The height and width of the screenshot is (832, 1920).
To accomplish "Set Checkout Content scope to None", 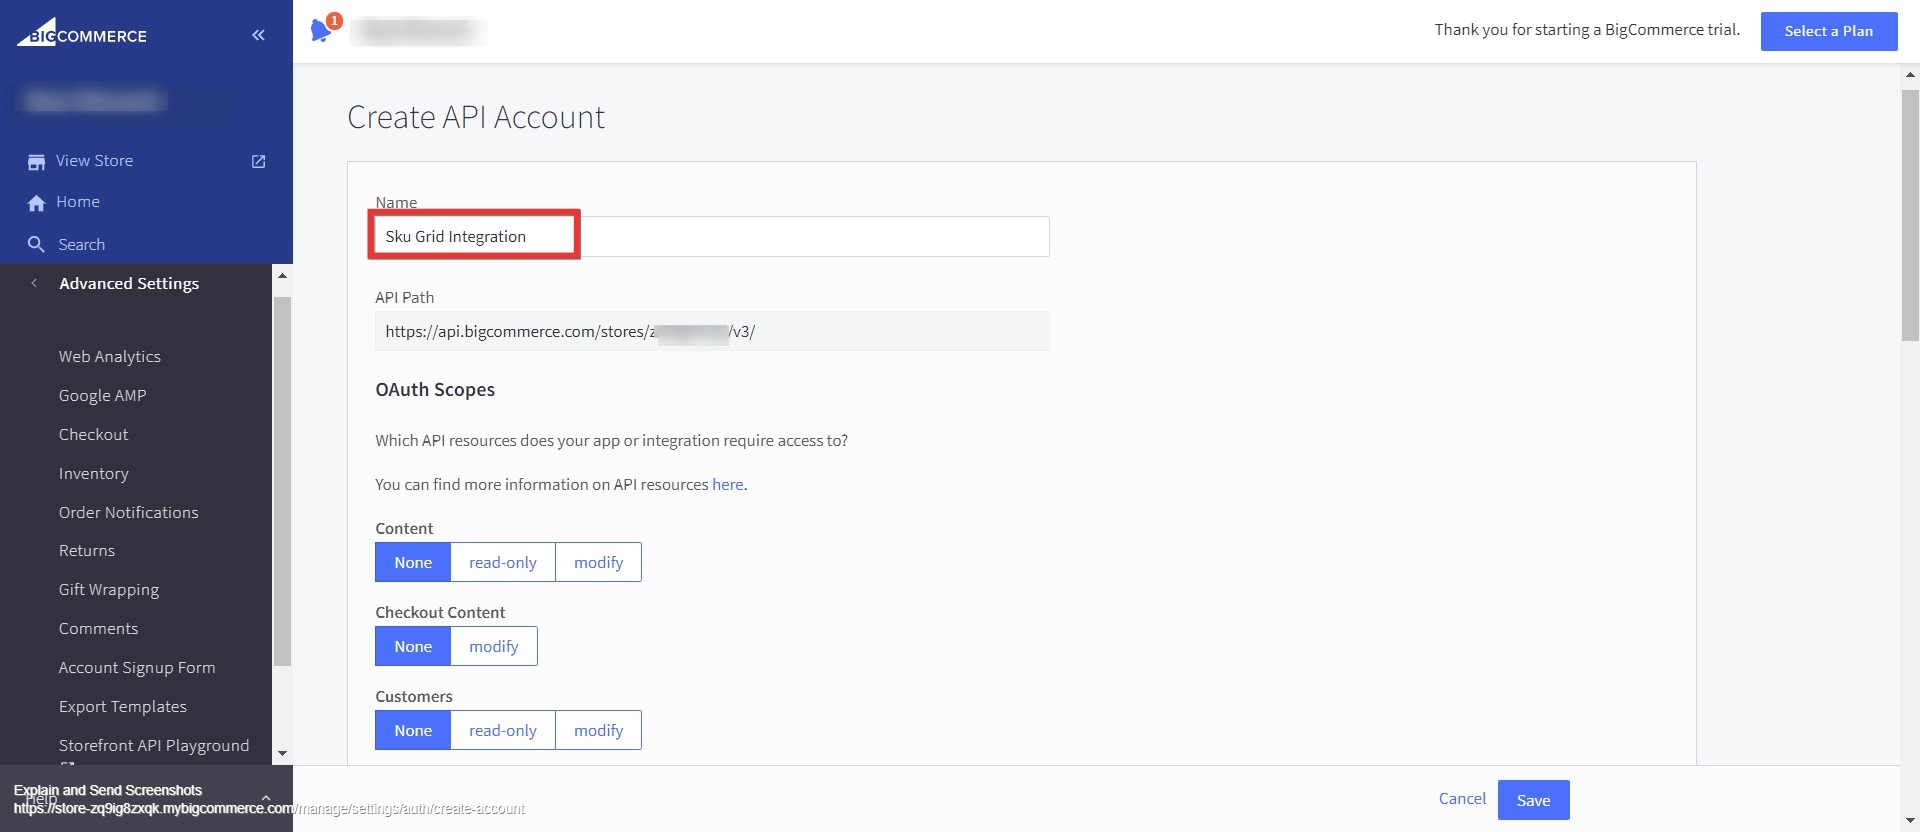I will point(413,646).
